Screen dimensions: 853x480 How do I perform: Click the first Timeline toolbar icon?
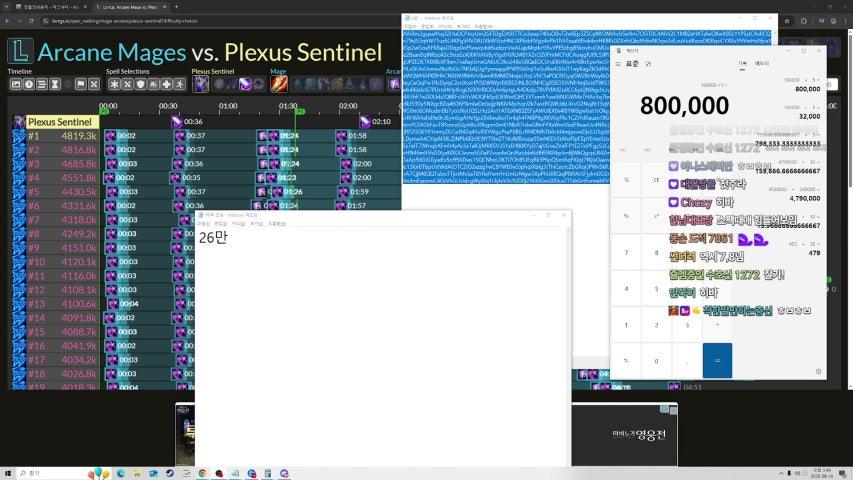click(15, 84)
